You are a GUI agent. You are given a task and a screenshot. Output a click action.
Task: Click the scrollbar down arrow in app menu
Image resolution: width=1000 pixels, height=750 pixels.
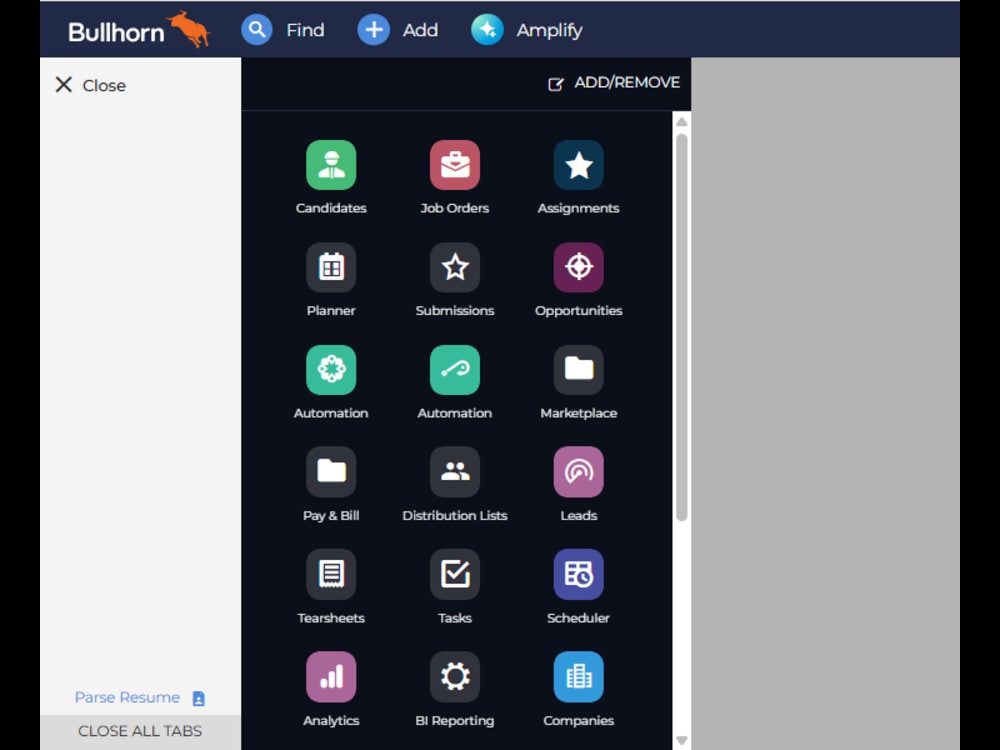(682, 740)
